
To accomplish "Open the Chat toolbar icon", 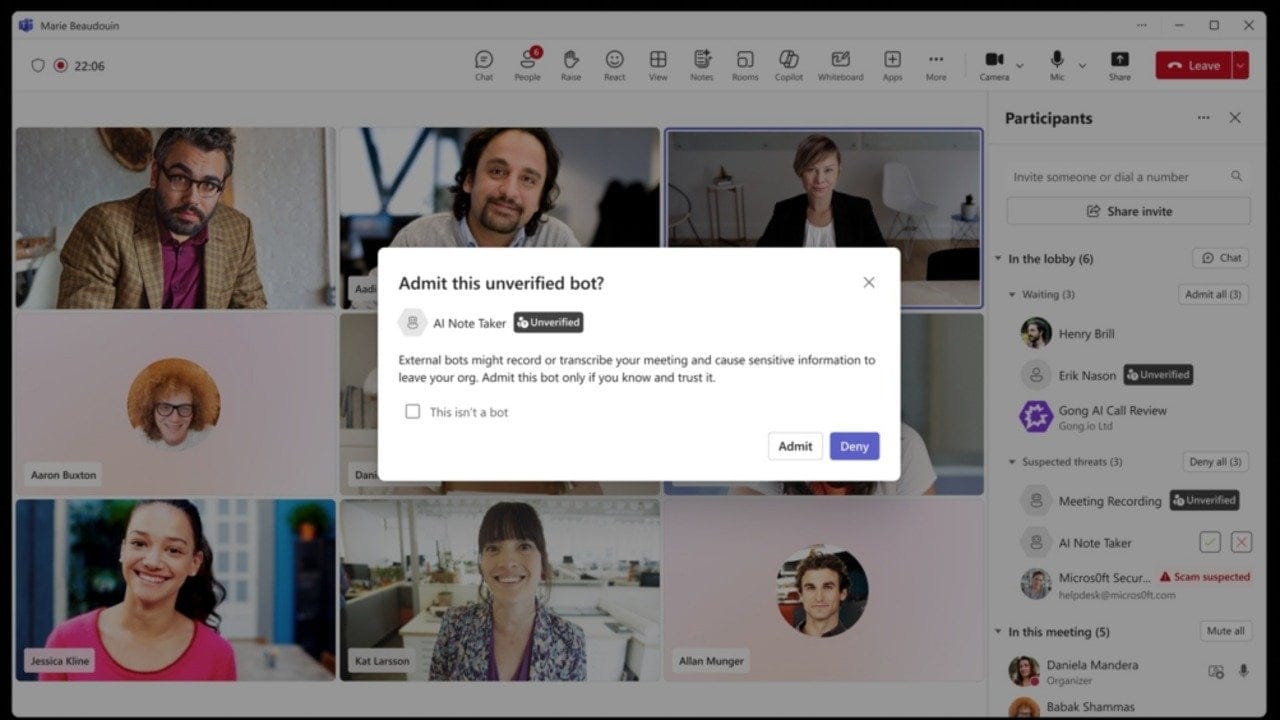I will 484,65.
